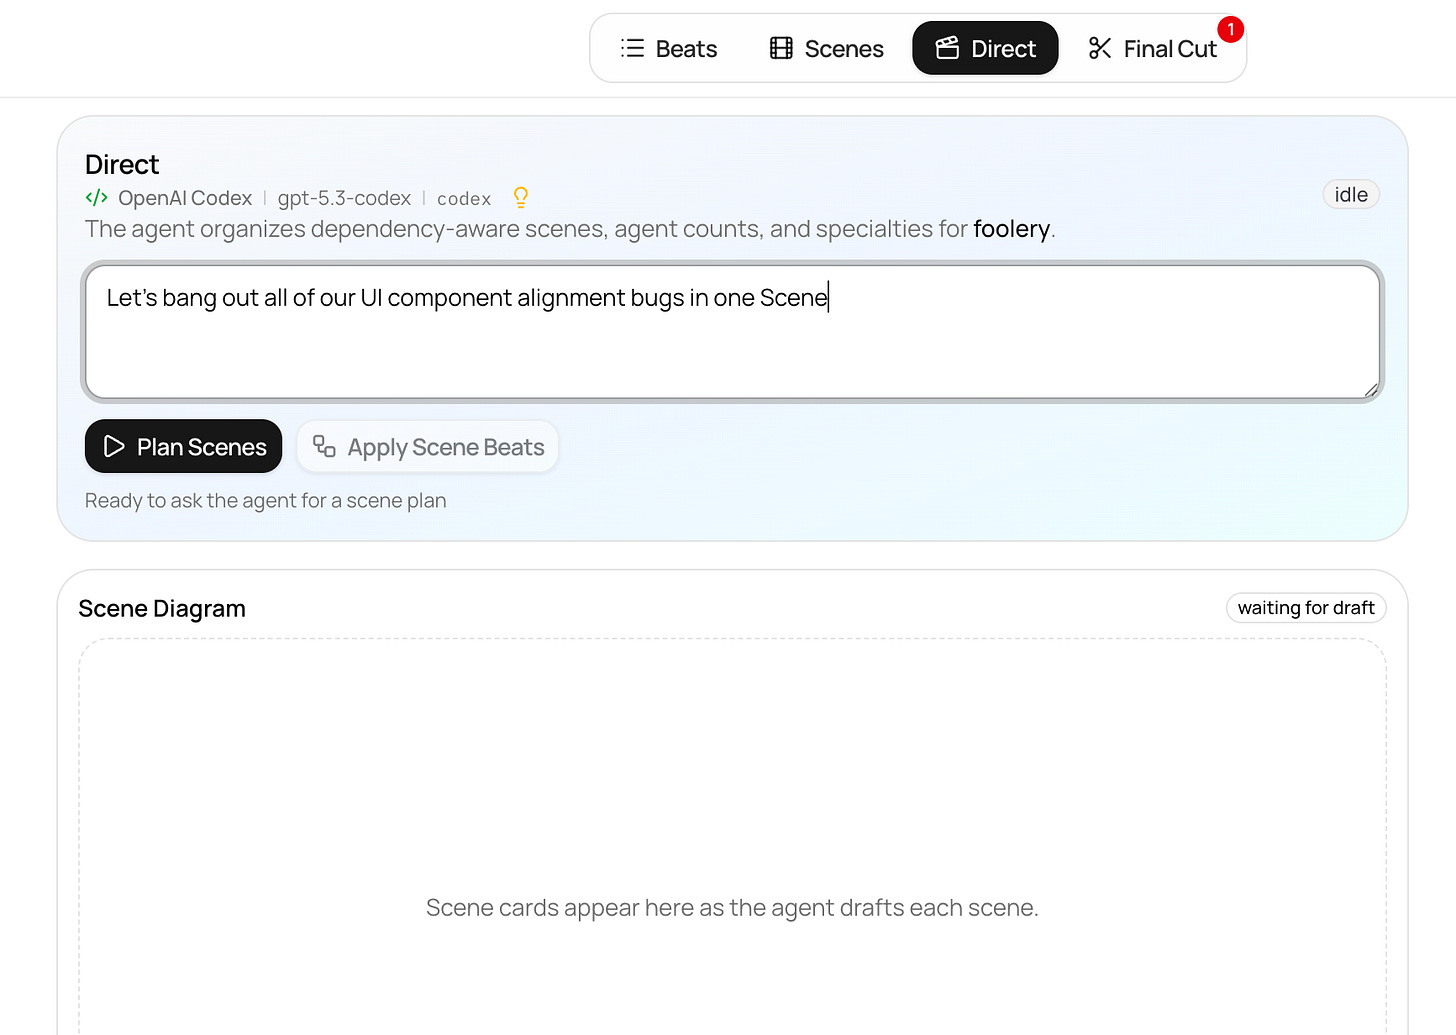Click the 'Ready to ask the agent' status text

click(266, 501)
